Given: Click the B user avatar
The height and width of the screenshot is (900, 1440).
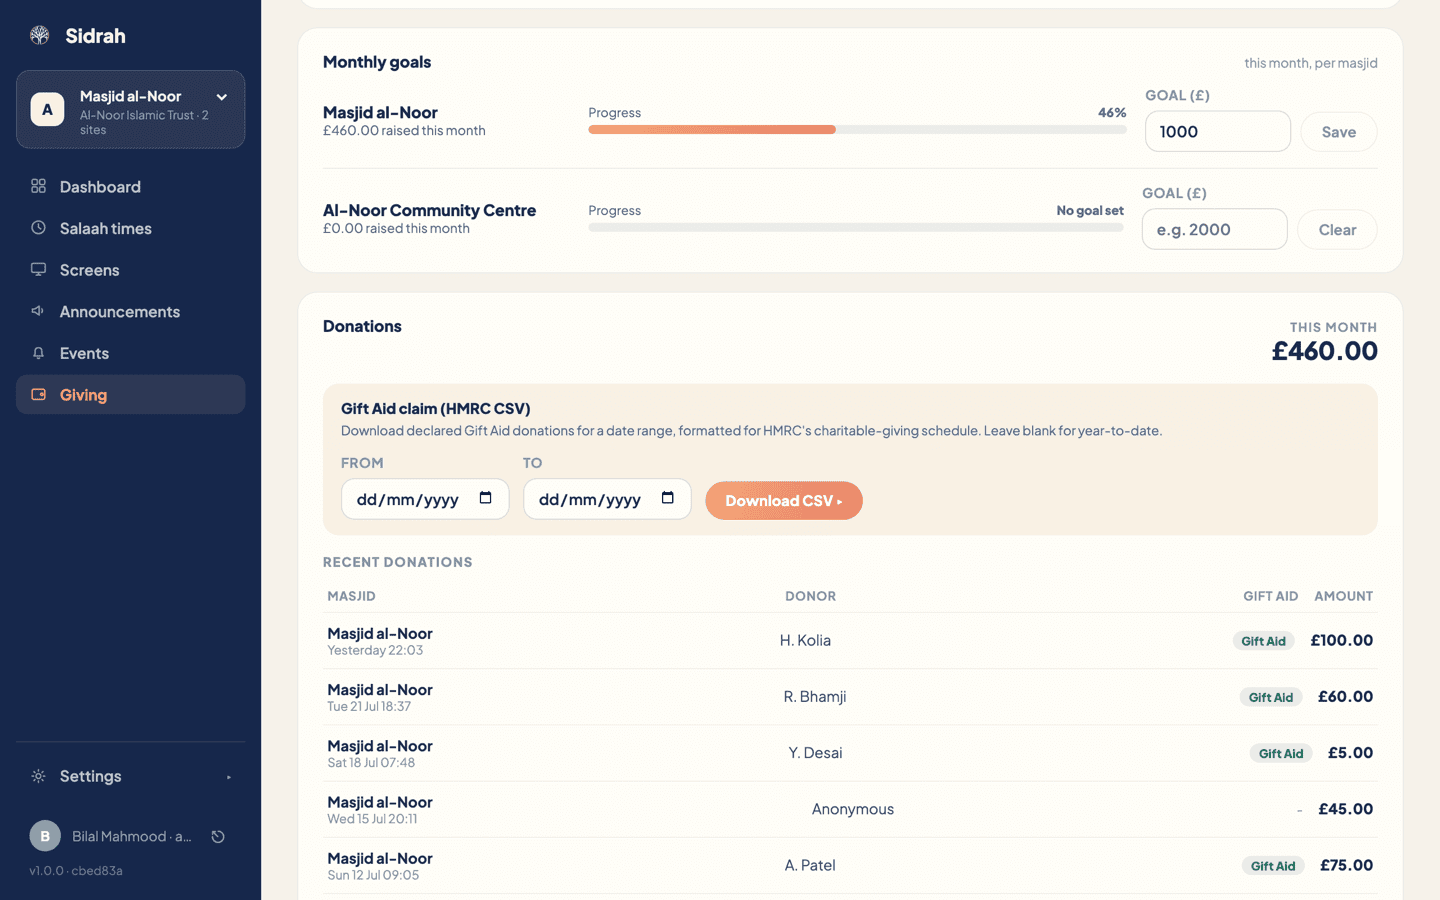Looking at the screenshot, I should 45,836.
